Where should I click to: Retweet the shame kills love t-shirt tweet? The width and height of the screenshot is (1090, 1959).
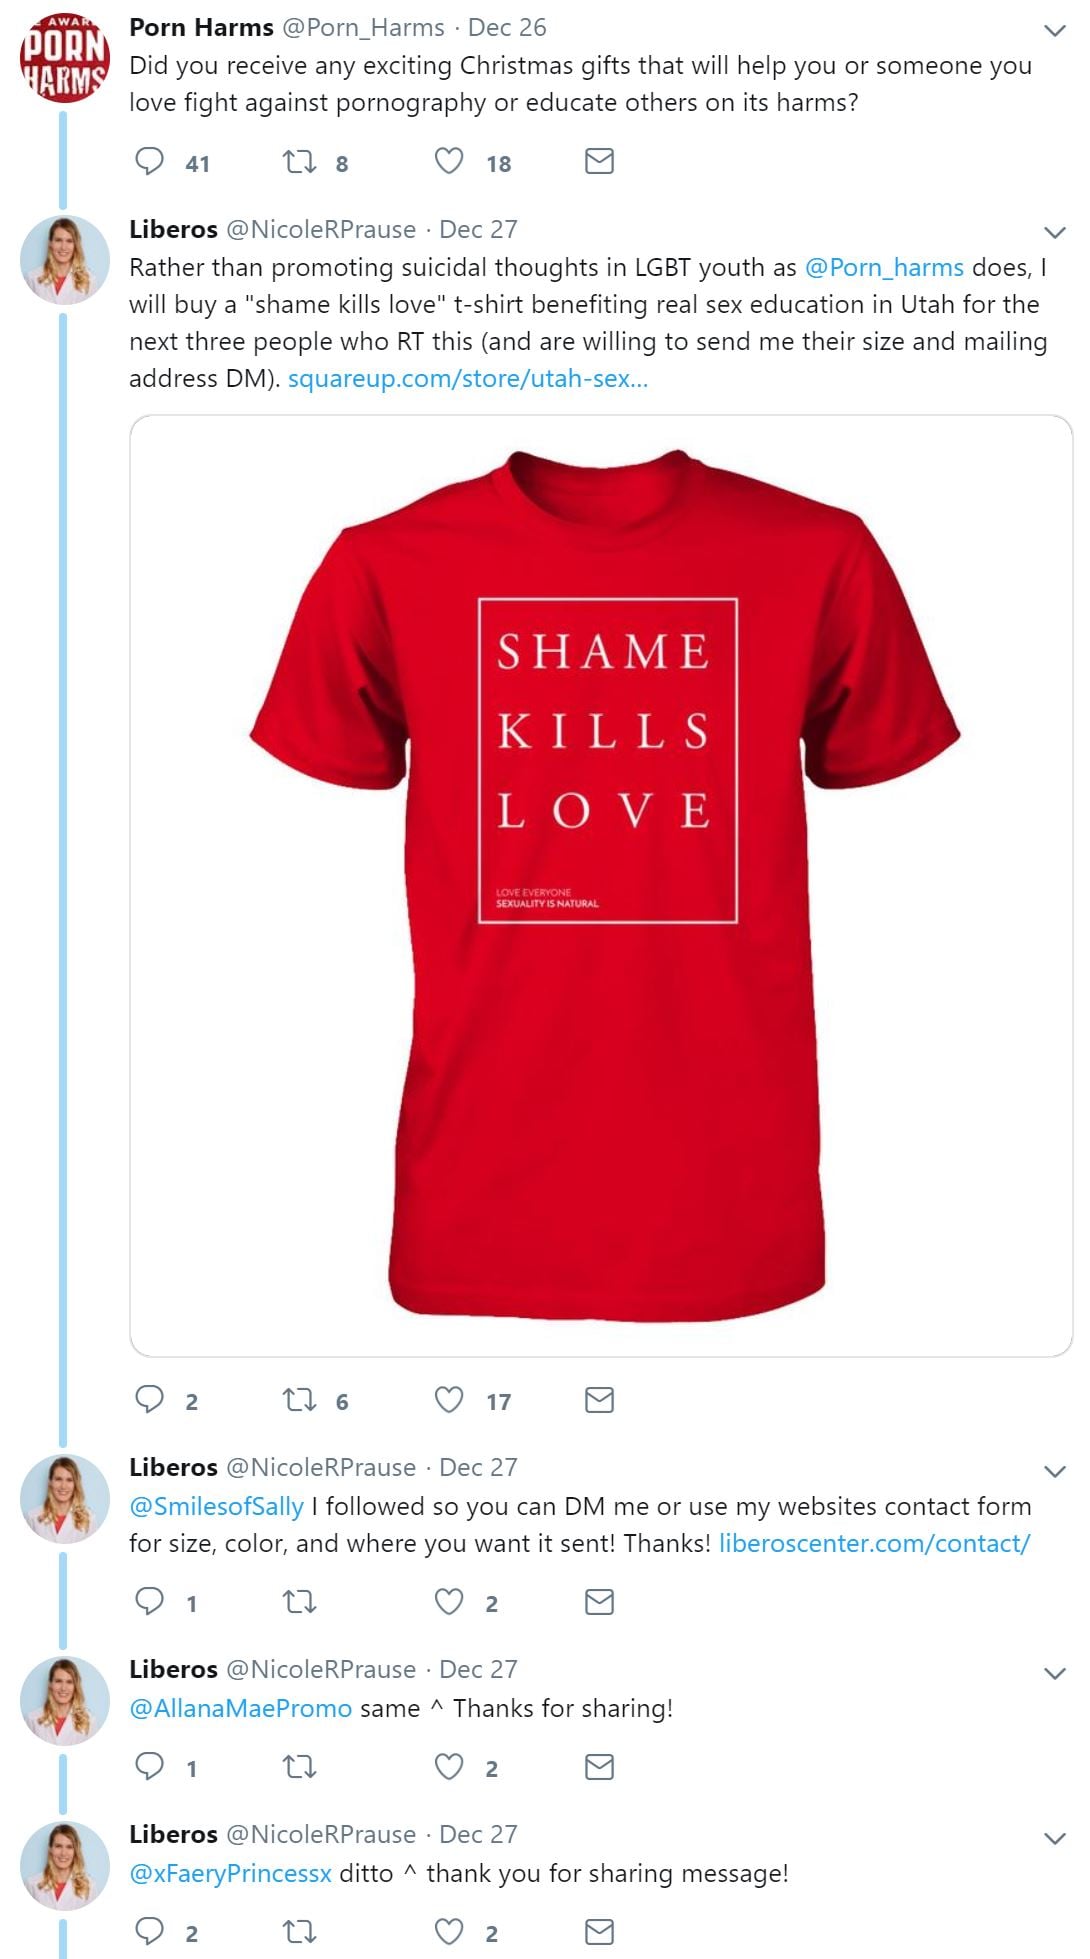tap(299, 1399)
